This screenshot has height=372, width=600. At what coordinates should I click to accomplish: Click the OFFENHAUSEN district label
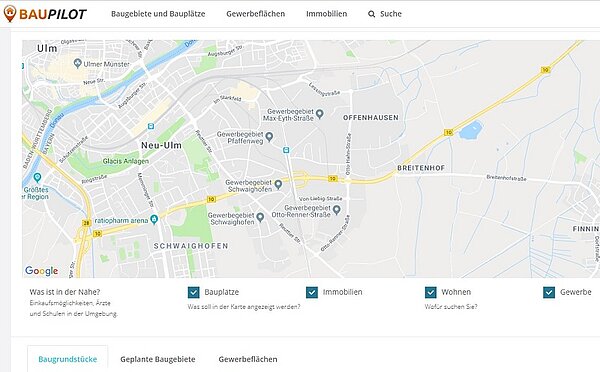tap(371, 117)
